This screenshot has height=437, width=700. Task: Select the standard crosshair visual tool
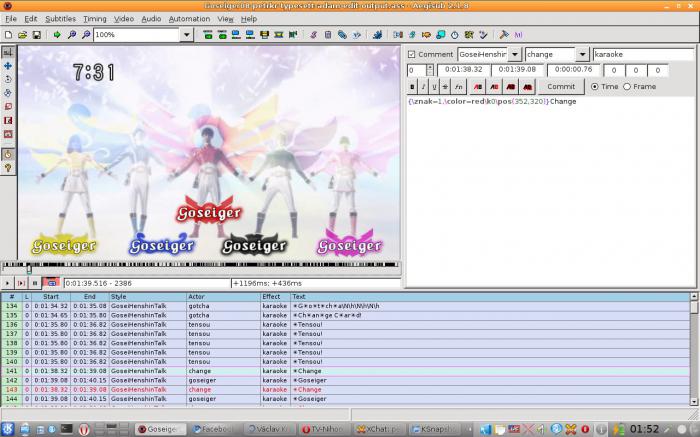tap(8, 52)
